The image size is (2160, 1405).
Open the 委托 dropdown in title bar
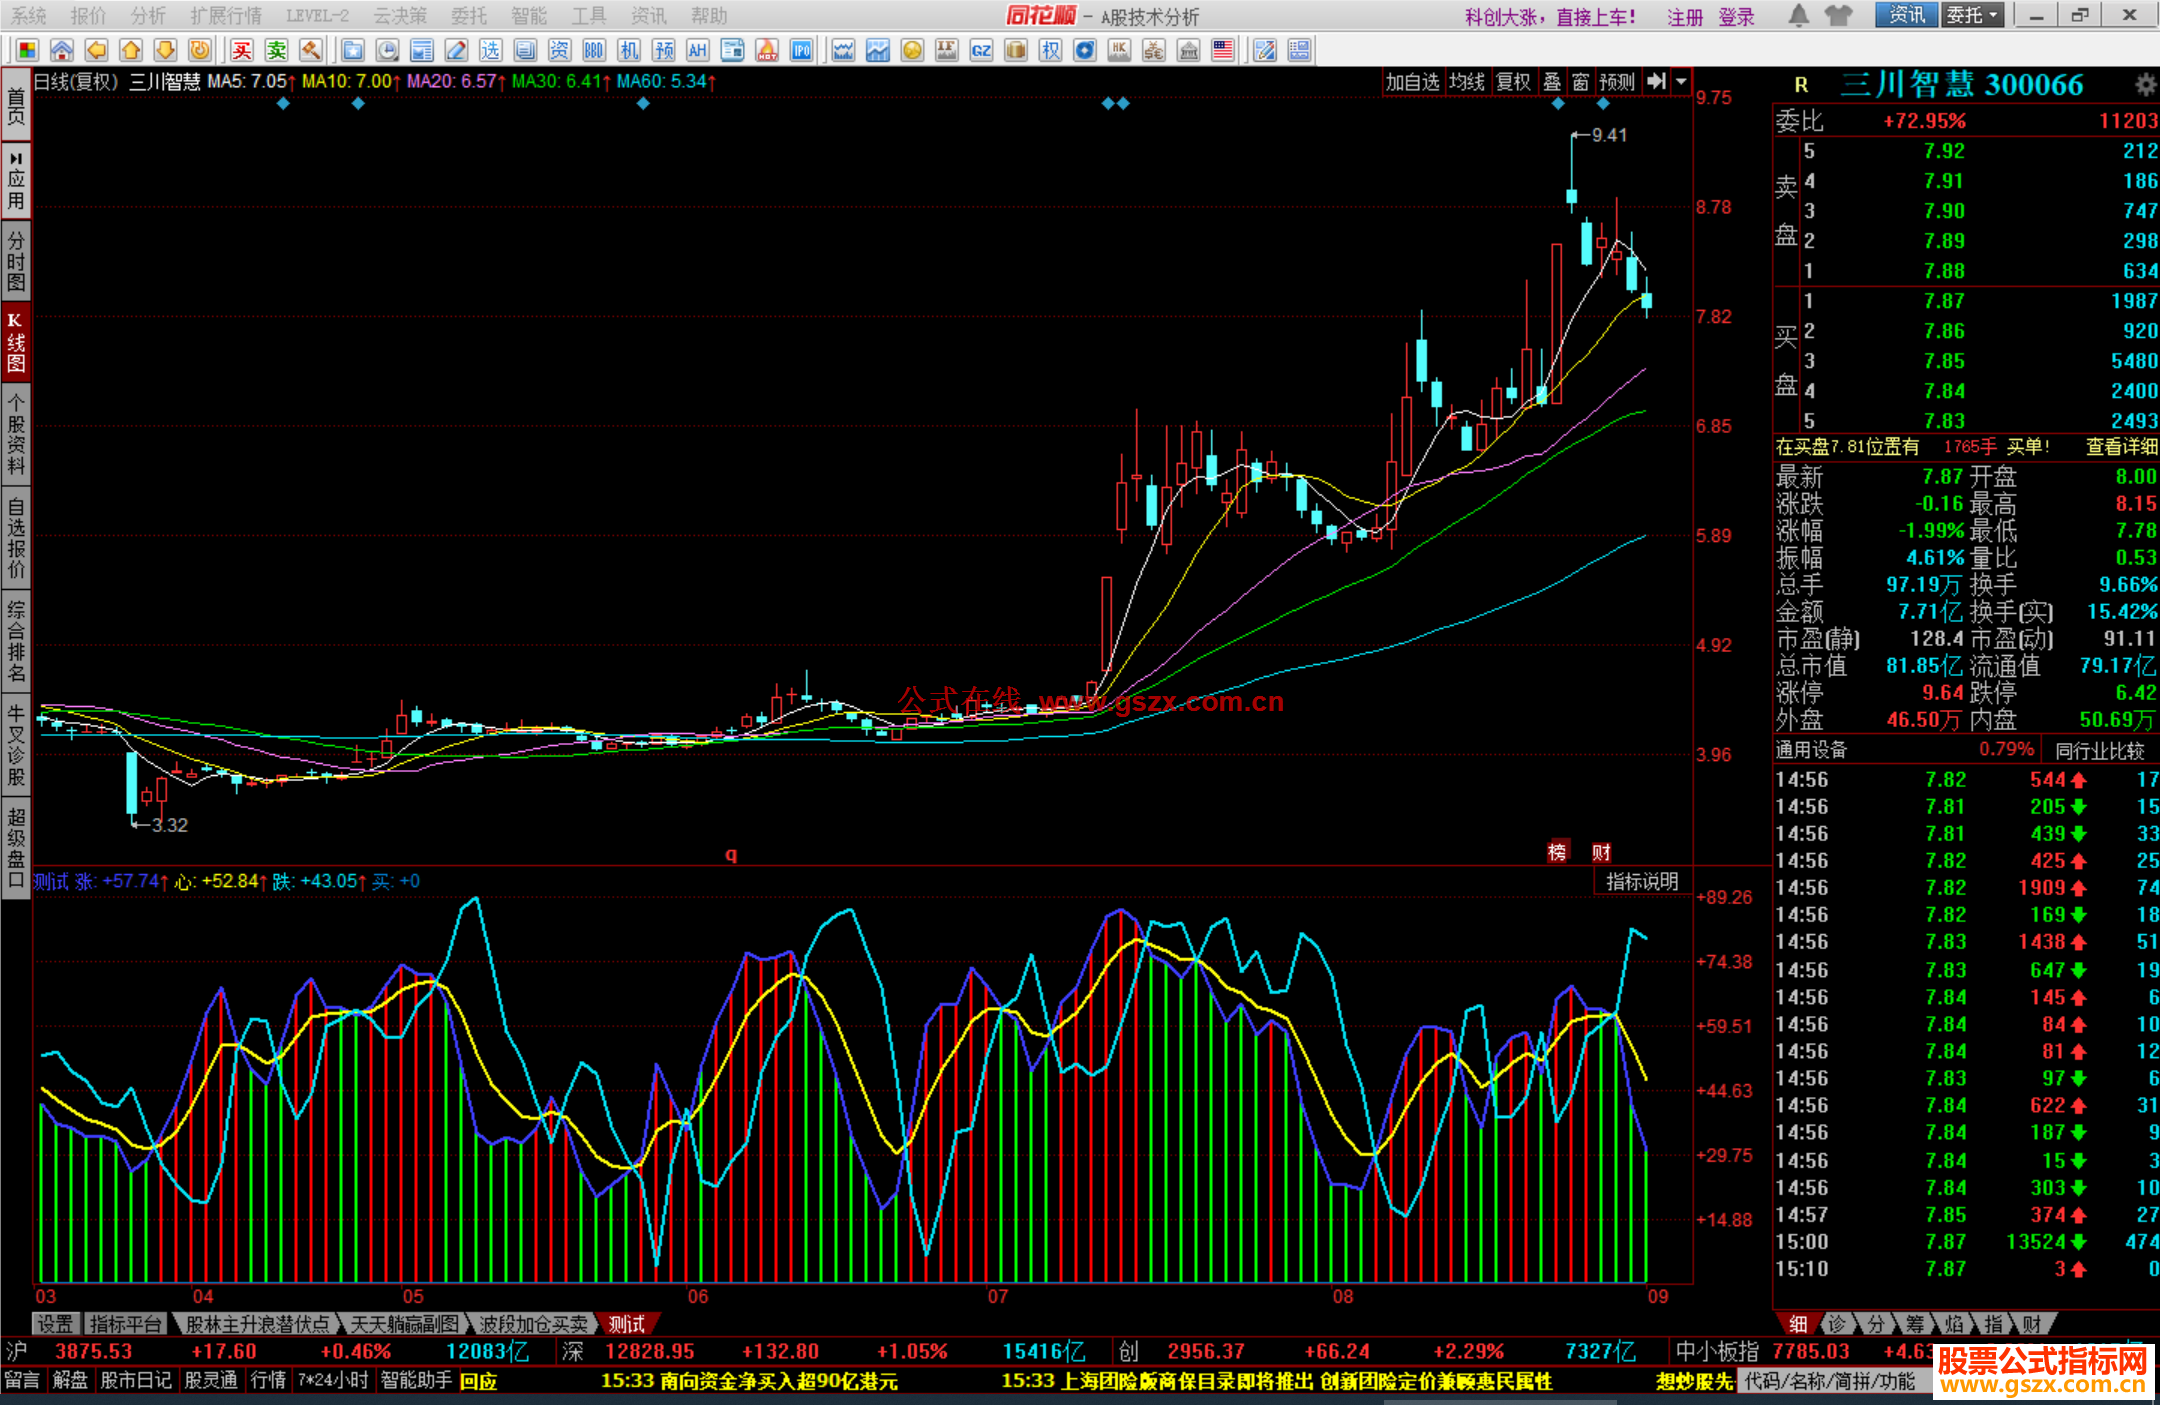(1972, 15)
